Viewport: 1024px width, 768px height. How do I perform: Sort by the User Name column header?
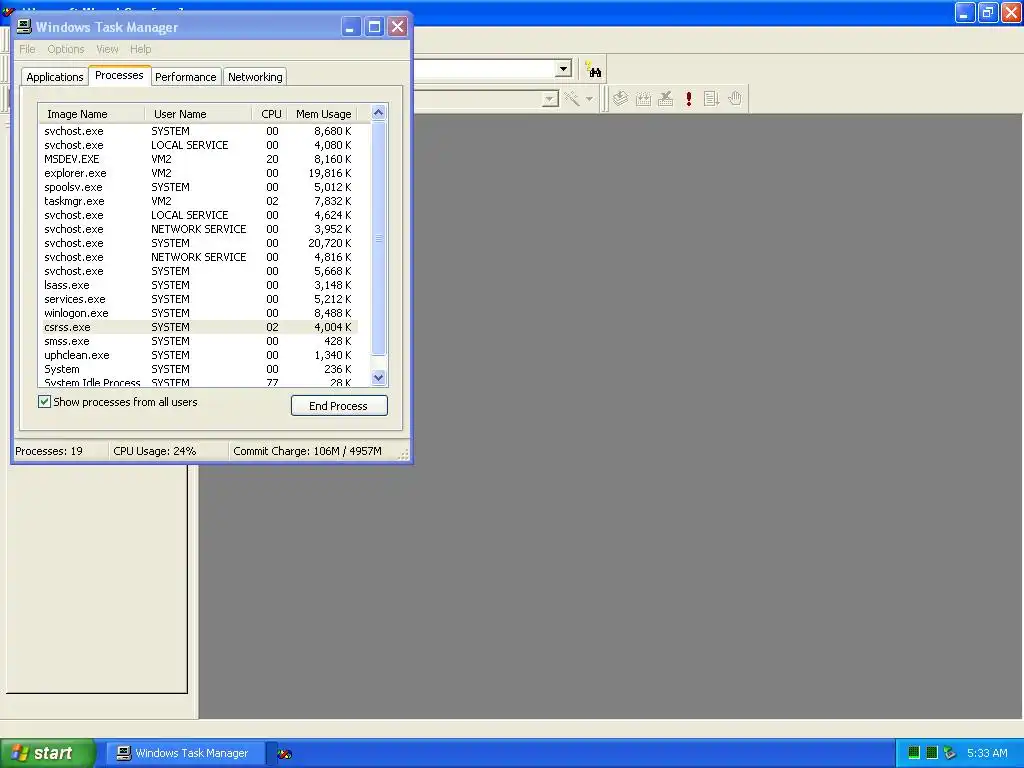(x=198, y=114)
